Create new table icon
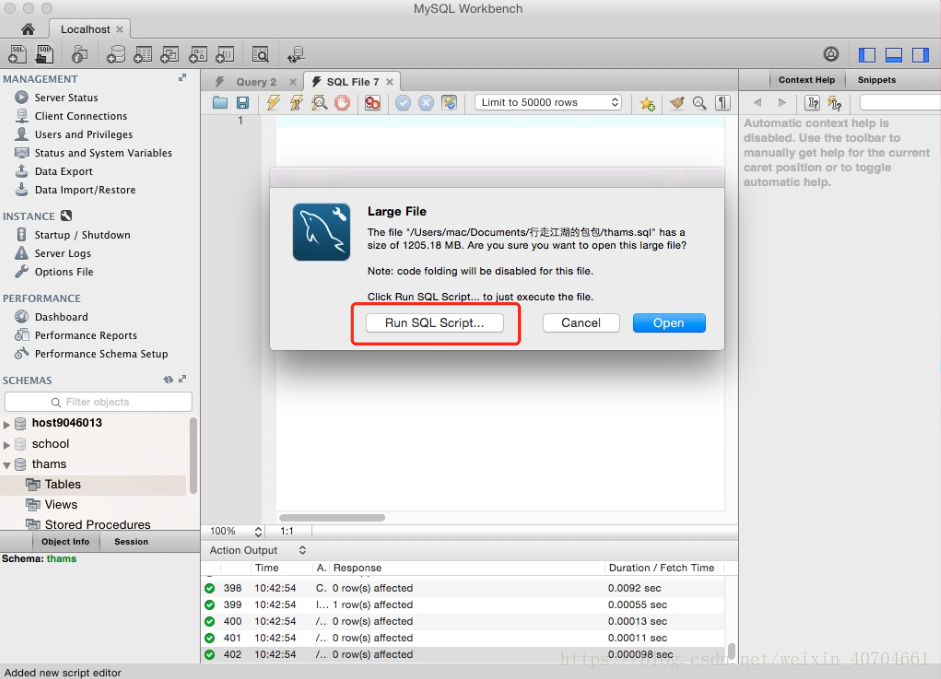941x679 pixels. click(x=143, y=55)
